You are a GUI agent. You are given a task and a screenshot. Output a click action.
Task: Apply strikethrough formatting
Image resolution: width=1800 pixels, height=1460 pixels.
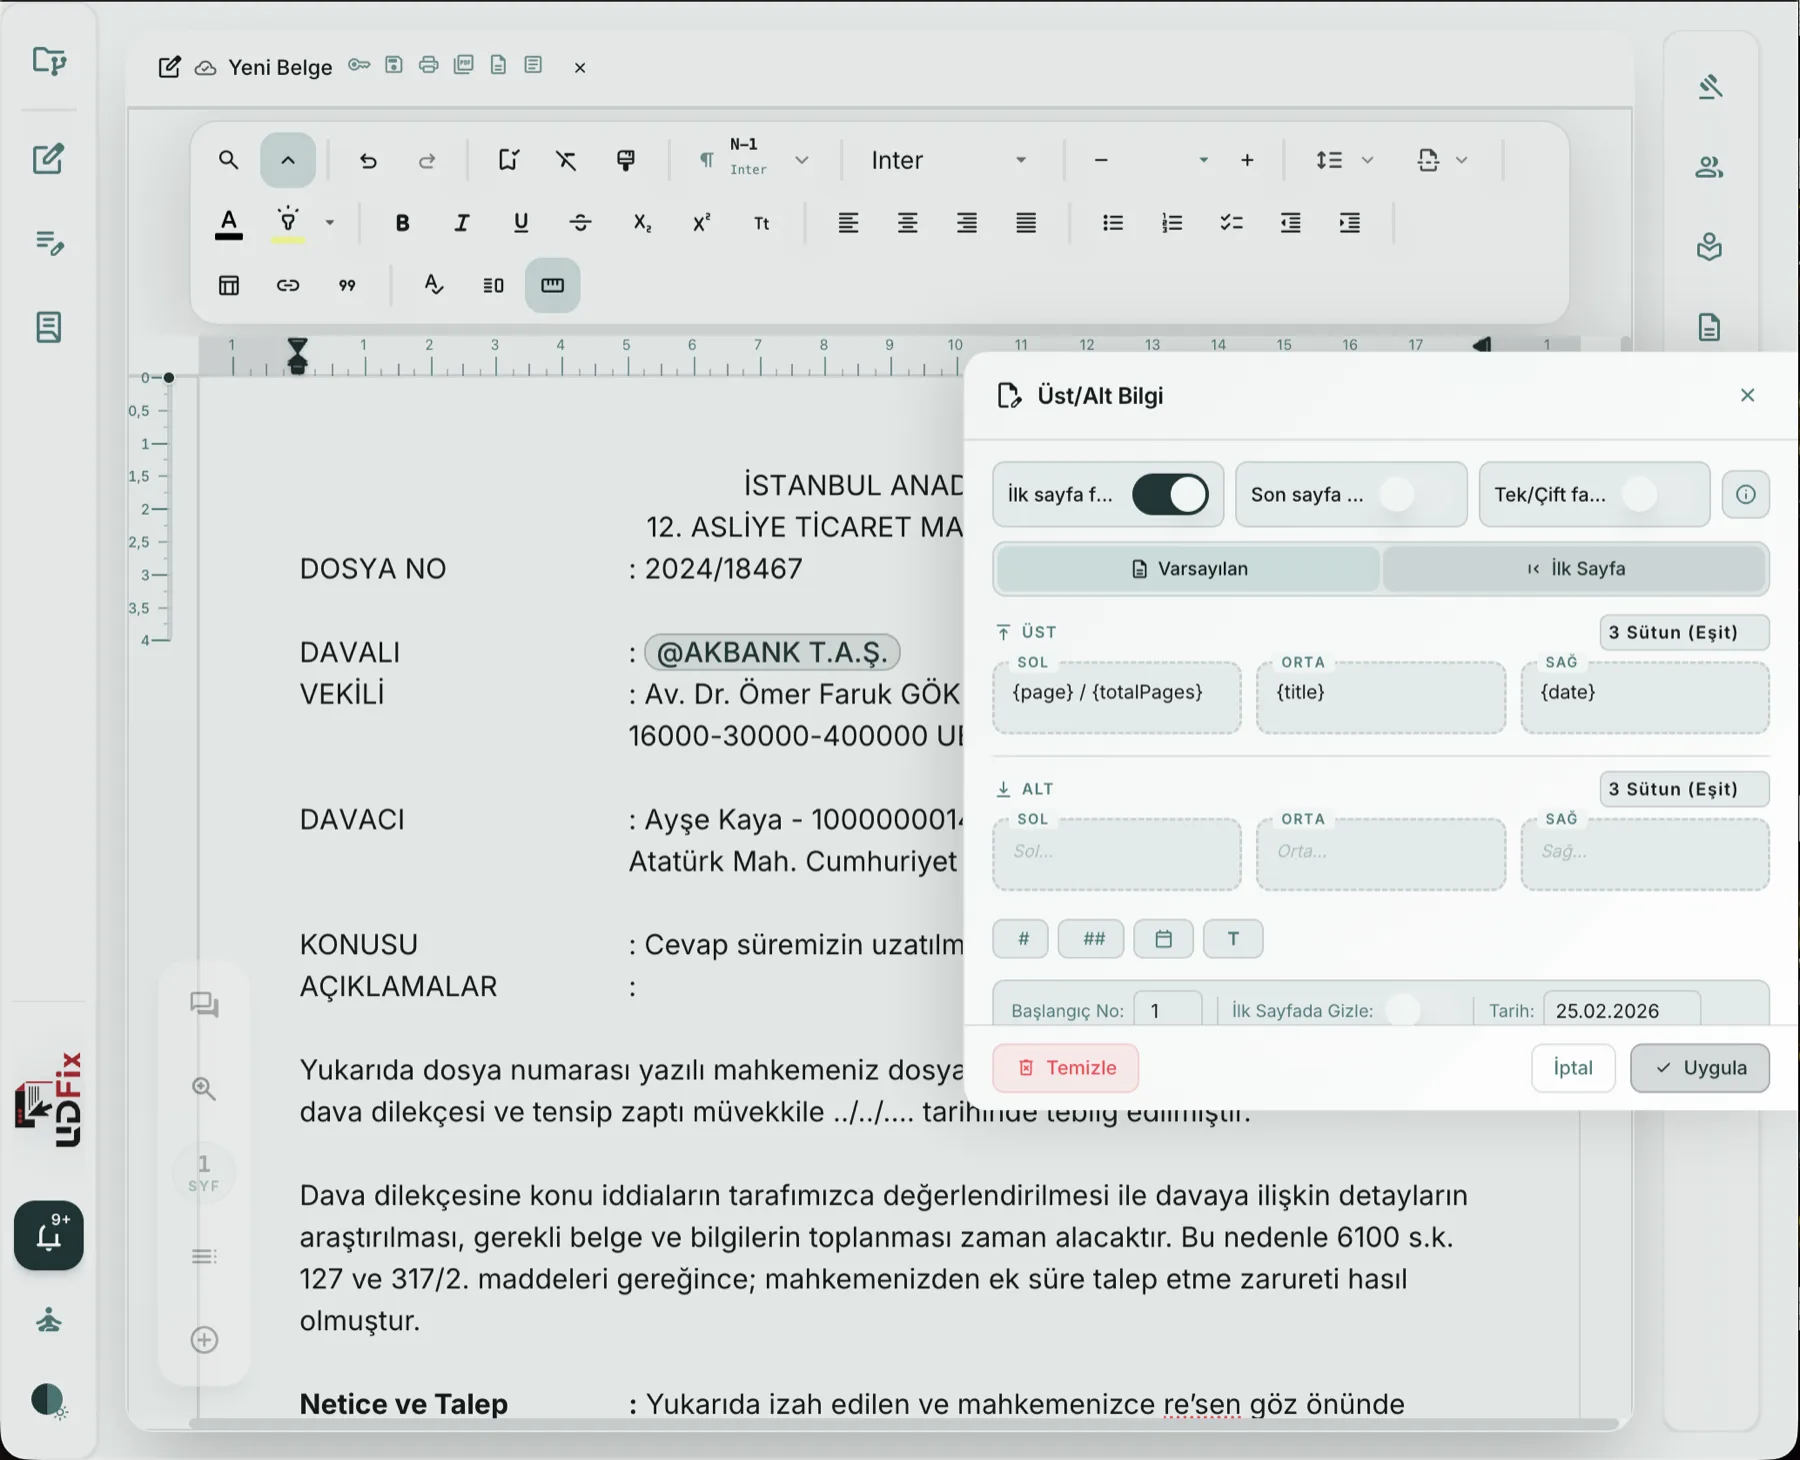click(581, 223)
